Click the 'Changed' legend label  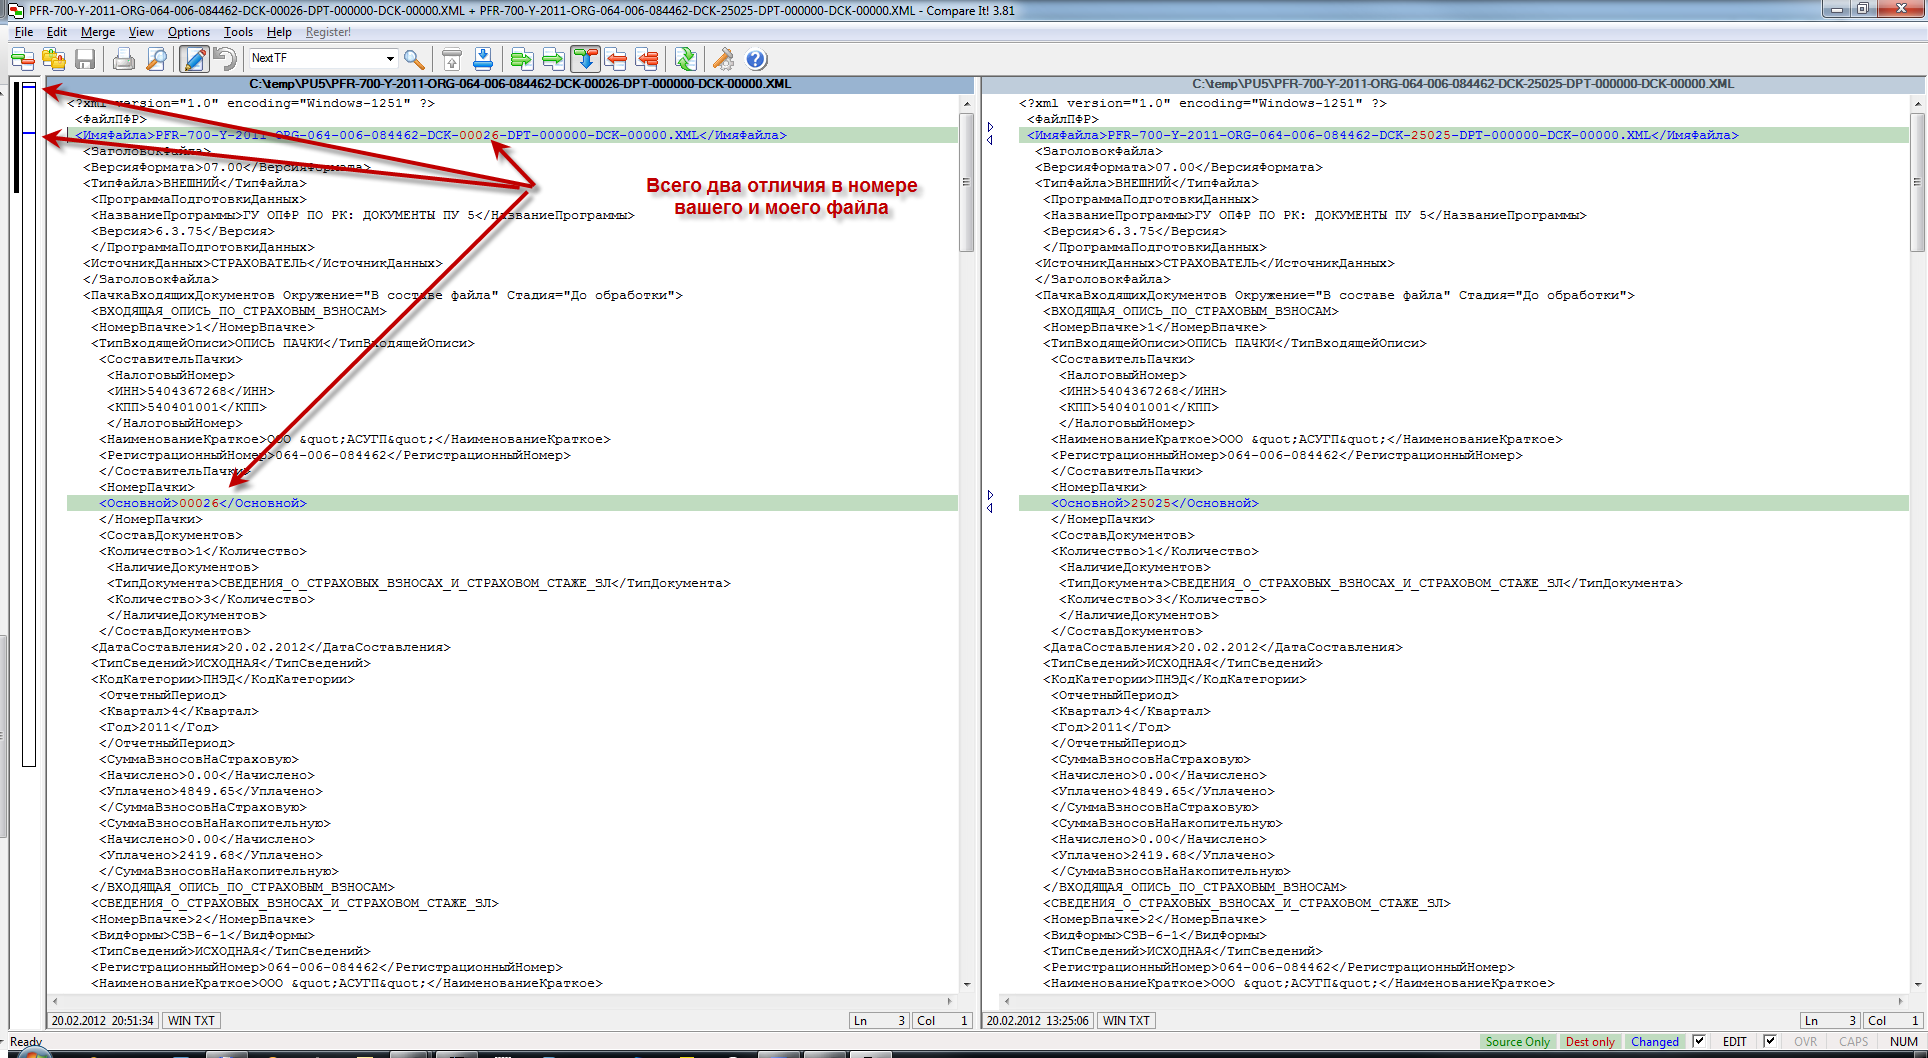pos(1654,1041)
